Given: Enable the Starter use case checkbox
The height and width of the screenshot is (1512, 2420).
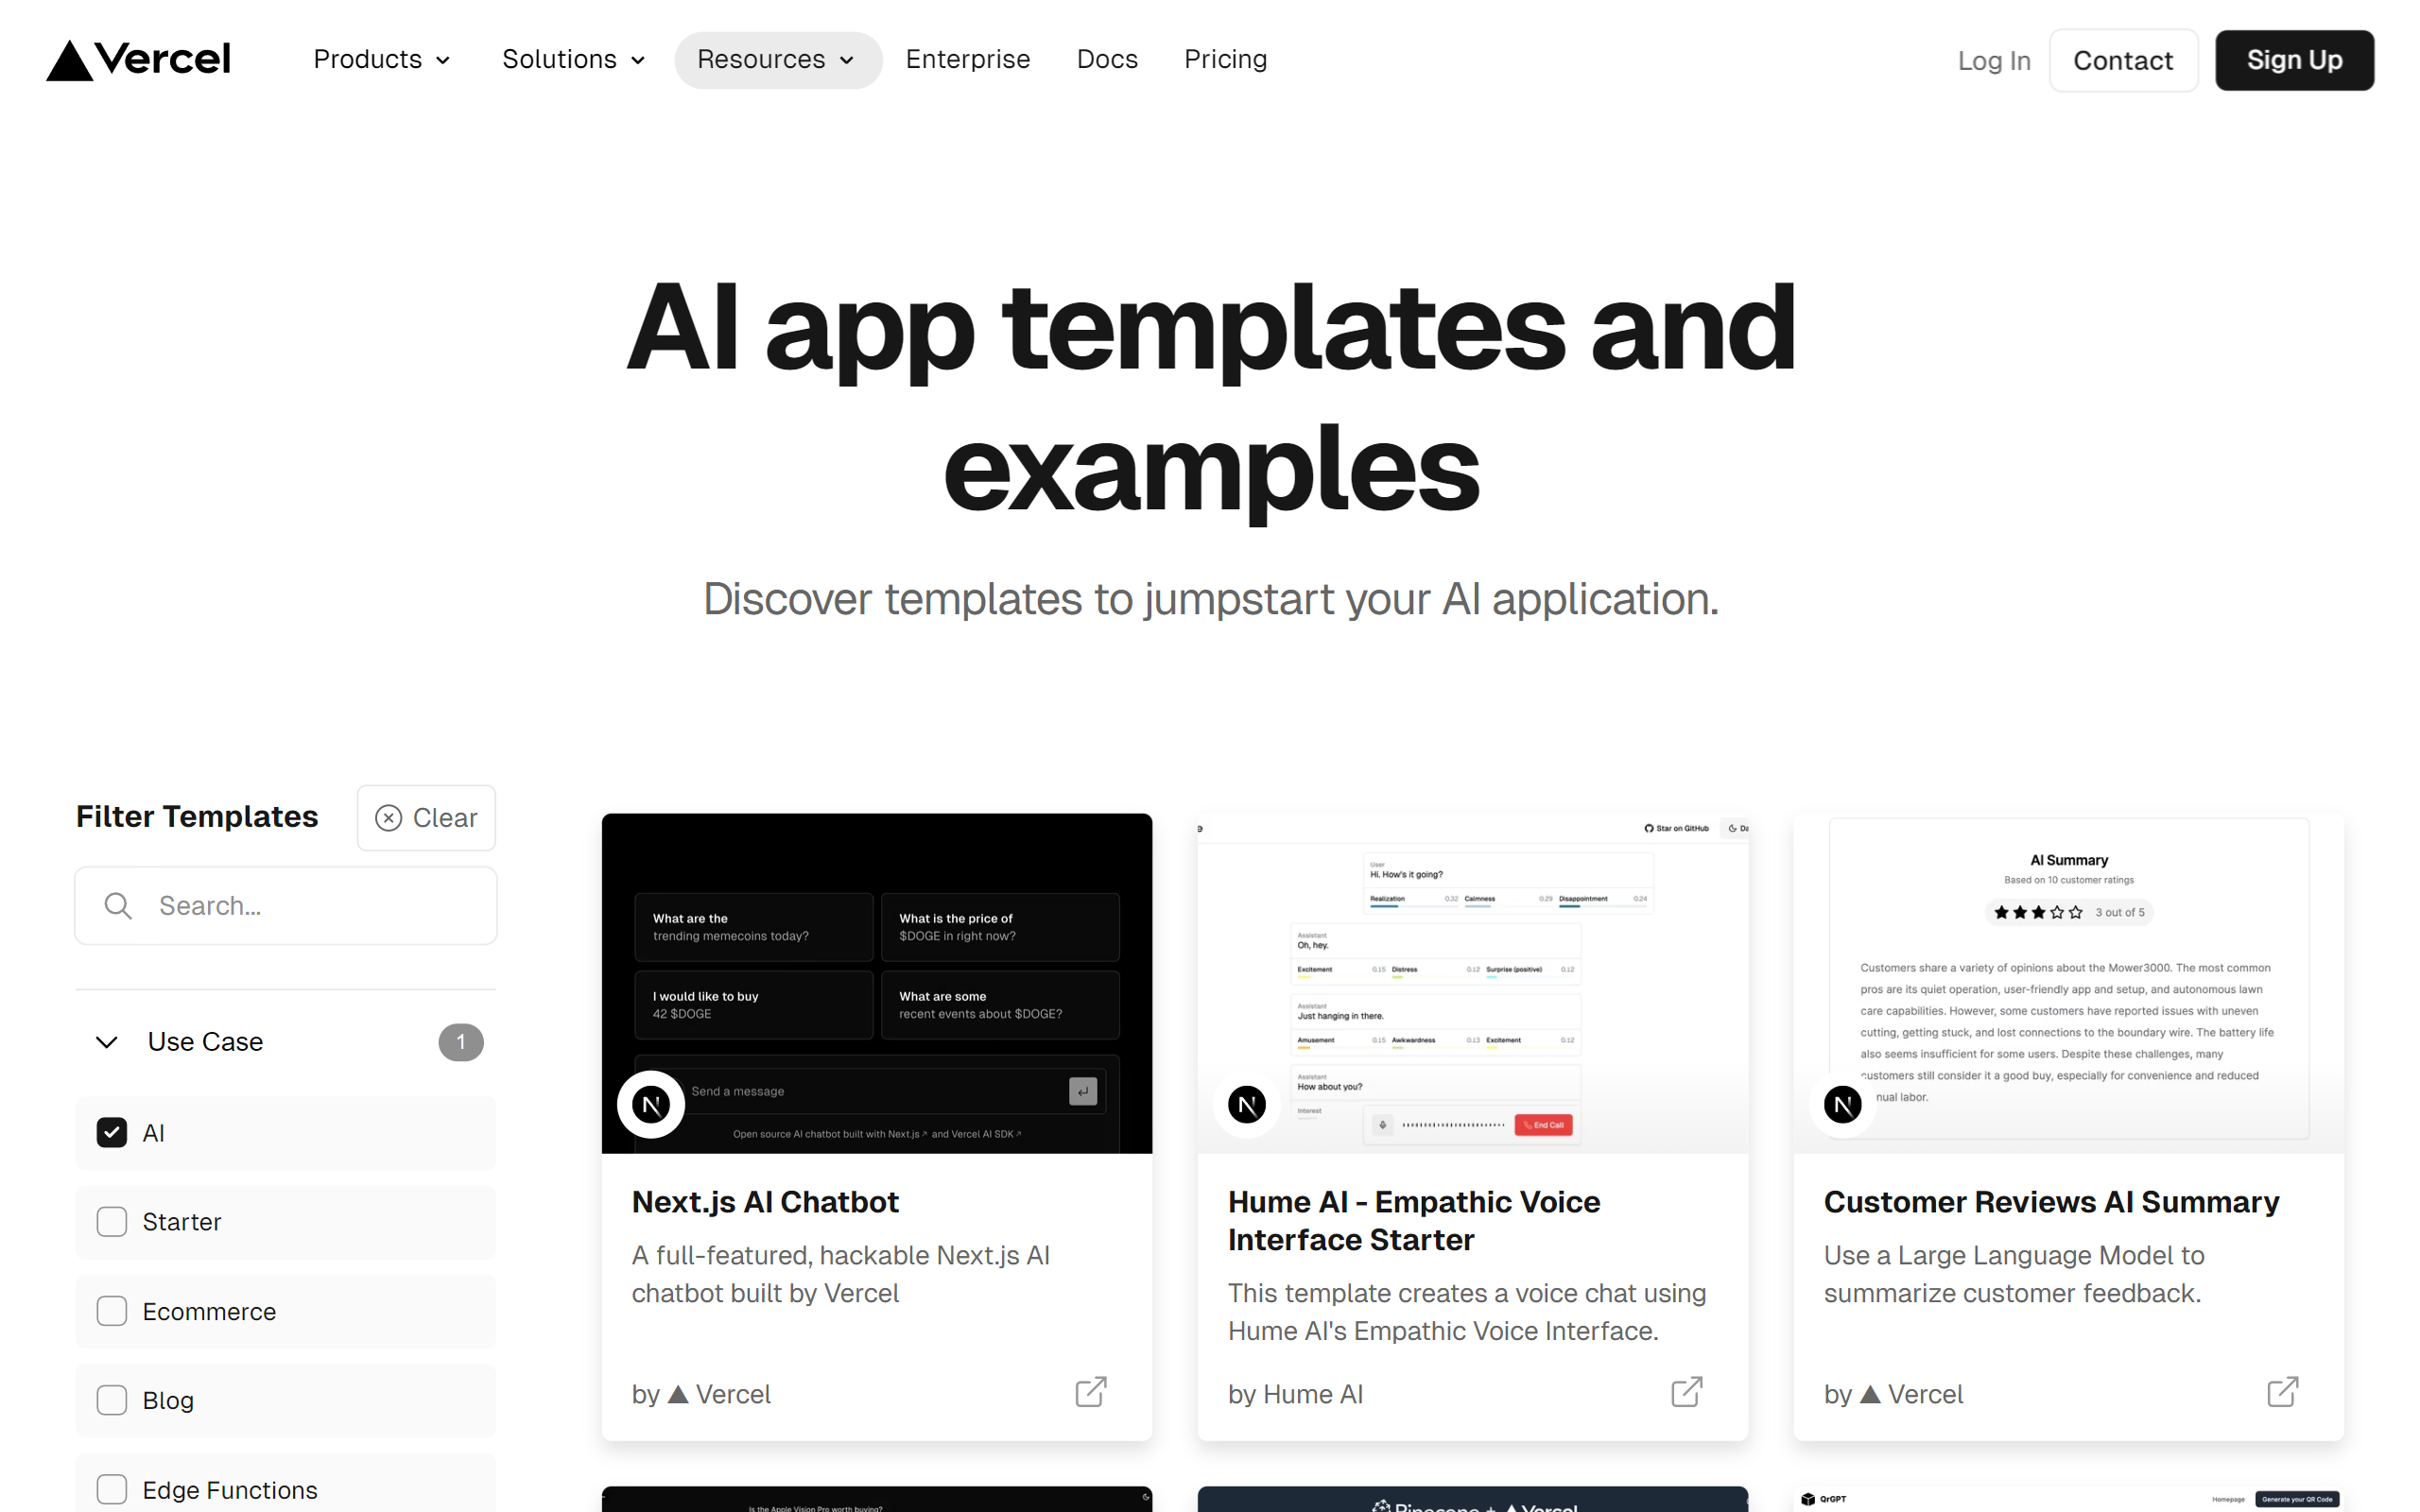Looking at the screenshot, I should (113, 1221).
